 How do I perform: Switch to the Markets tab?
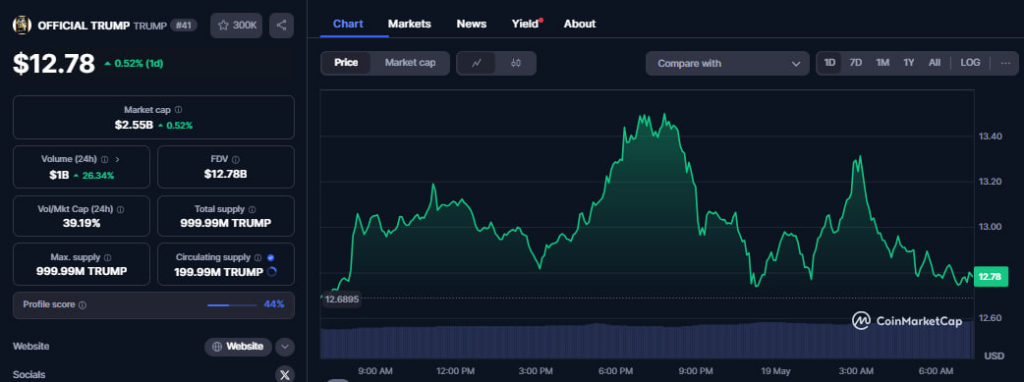tap(409, 24)
